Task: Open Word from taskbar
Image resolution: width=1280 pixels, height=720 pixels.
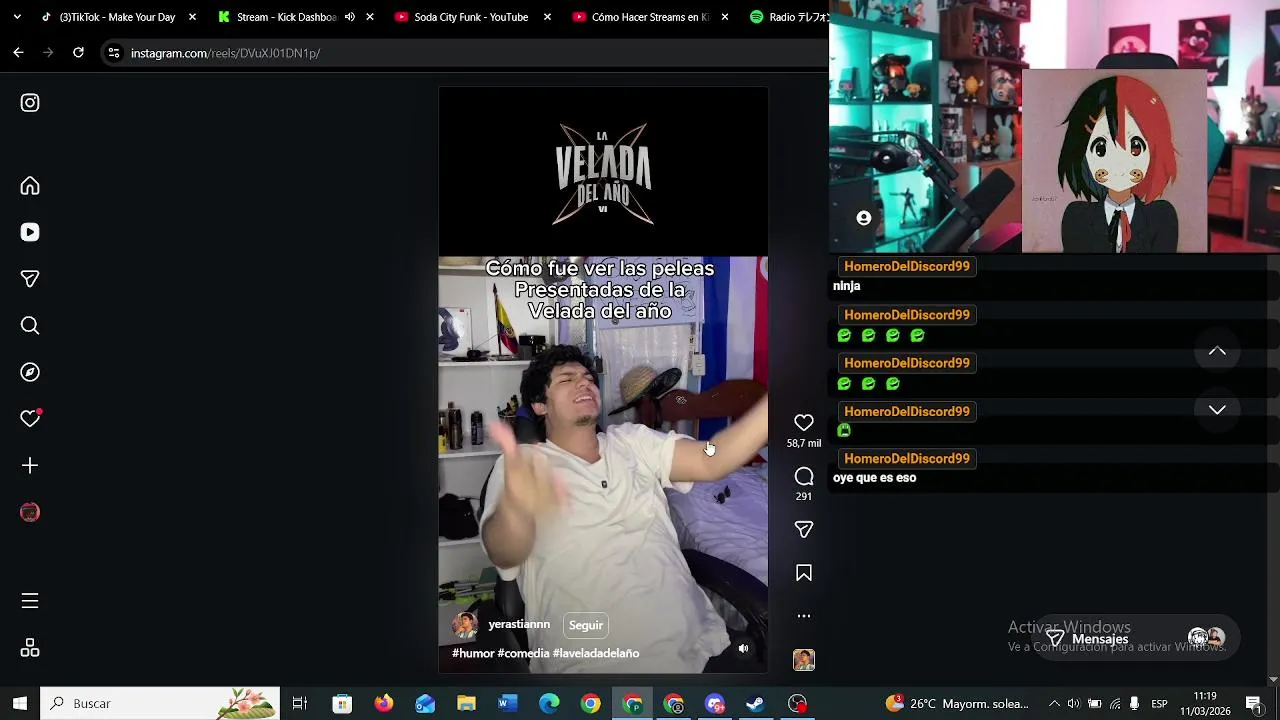Action: 507,703
